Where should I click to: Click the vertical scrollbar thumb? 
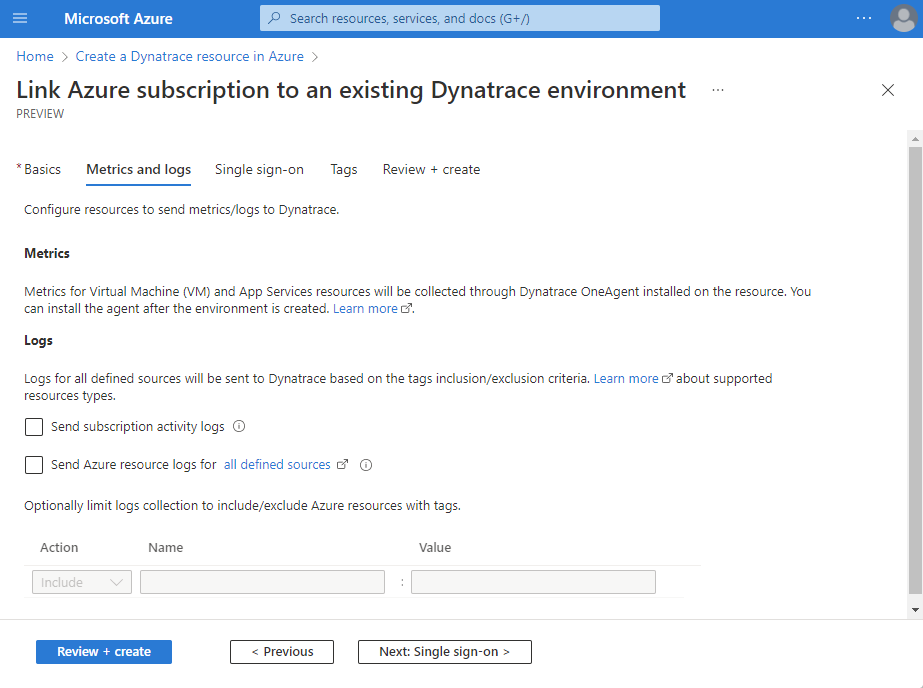coord(915,371)
